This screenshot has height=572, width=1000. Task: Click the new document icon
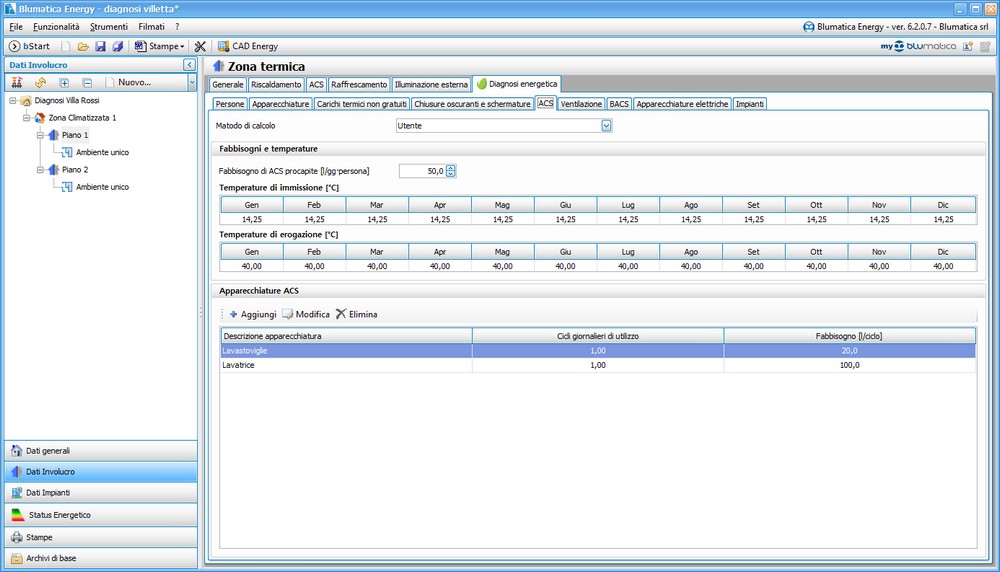(x=66, y=47)
